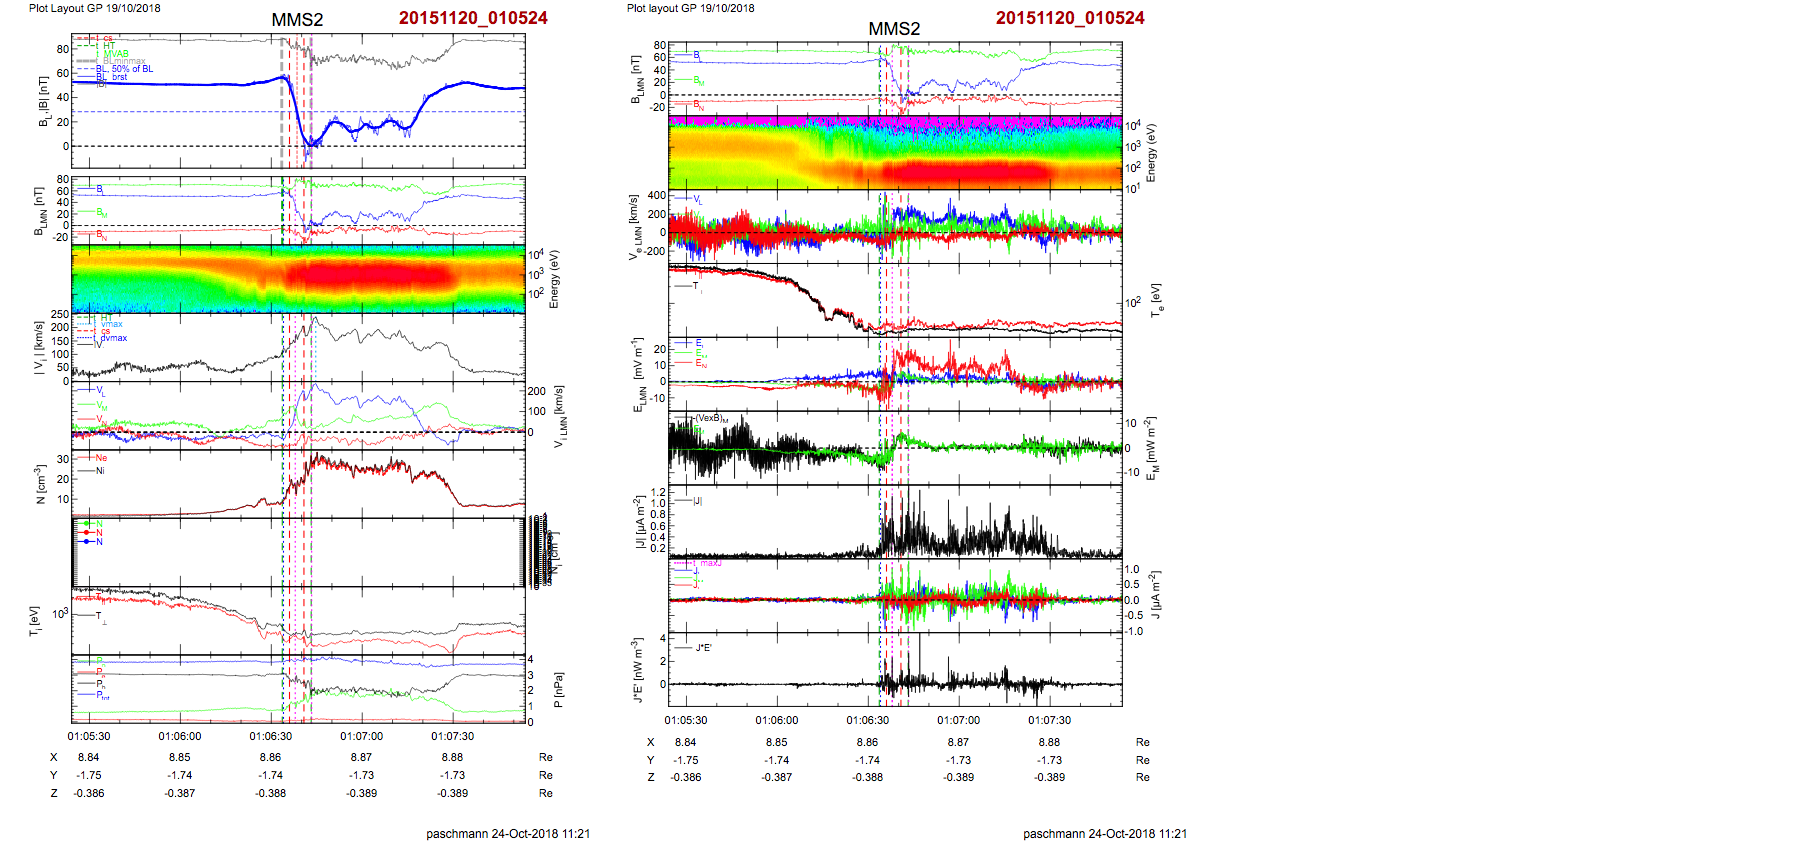Screen dimensions: 1804x841
Task: Click 'Plot Layout GP 19/10/2018' header at left
Action: 94,8
